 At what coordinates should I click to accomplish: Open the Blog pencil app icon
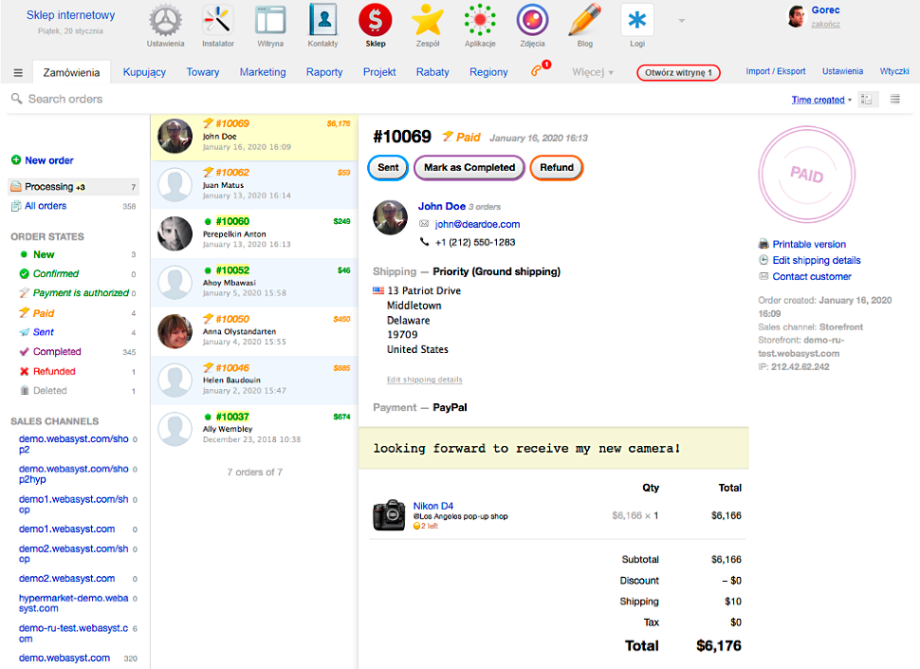(x=585, y=21)
